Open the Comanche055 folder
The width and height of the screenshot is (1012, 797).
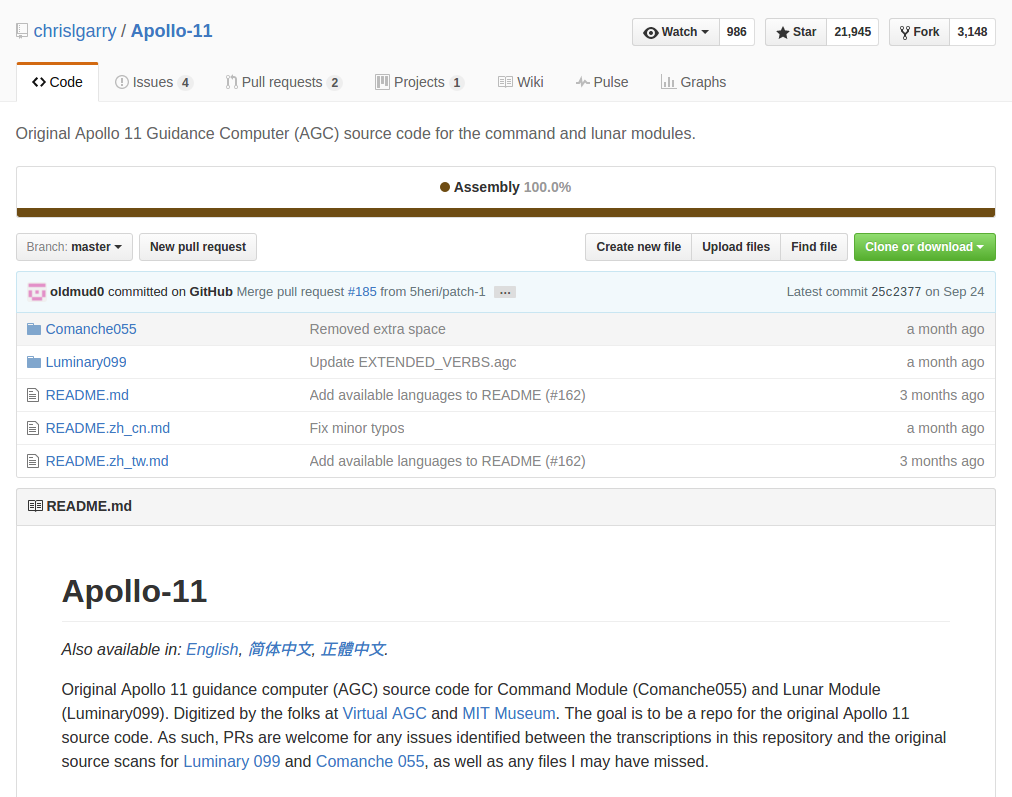pyautogui.click(x=91, y=329)
